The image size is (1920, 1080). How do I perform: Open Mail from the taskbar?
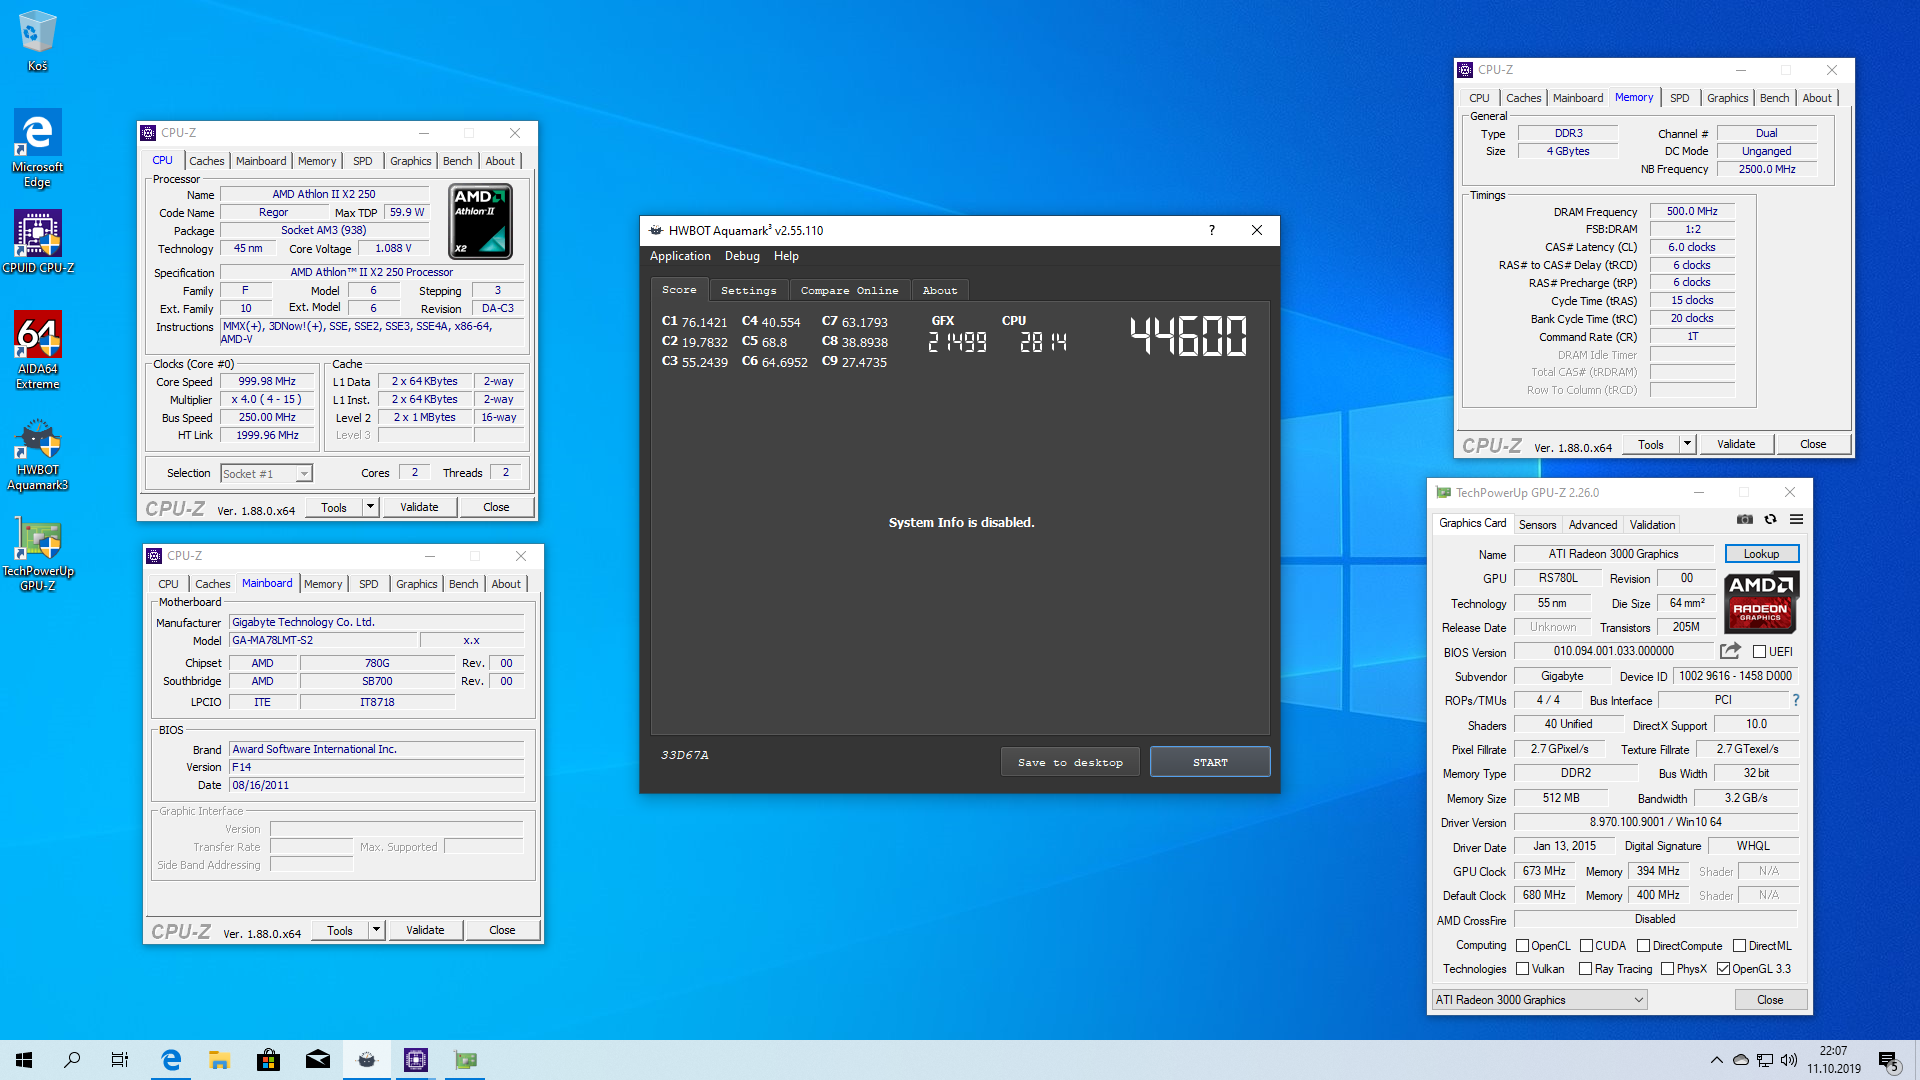coord(318,1060)
